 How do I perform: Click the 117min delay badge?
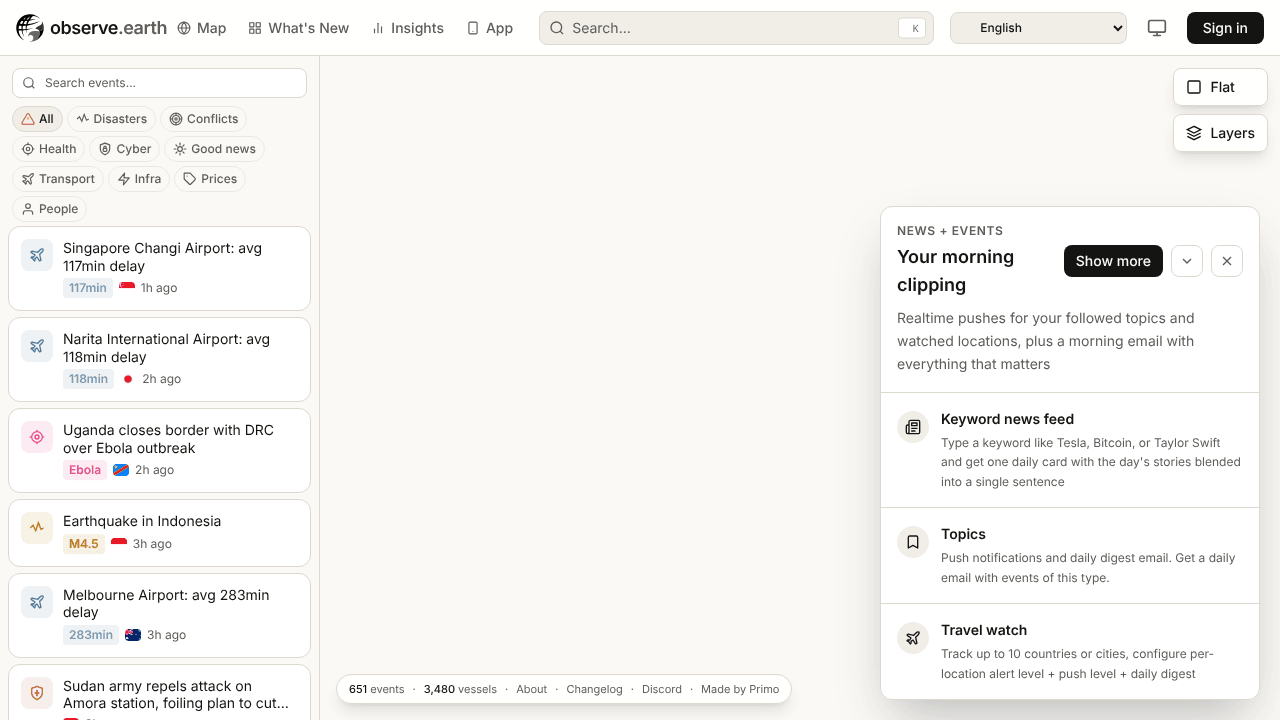click(x=88, y=288)
